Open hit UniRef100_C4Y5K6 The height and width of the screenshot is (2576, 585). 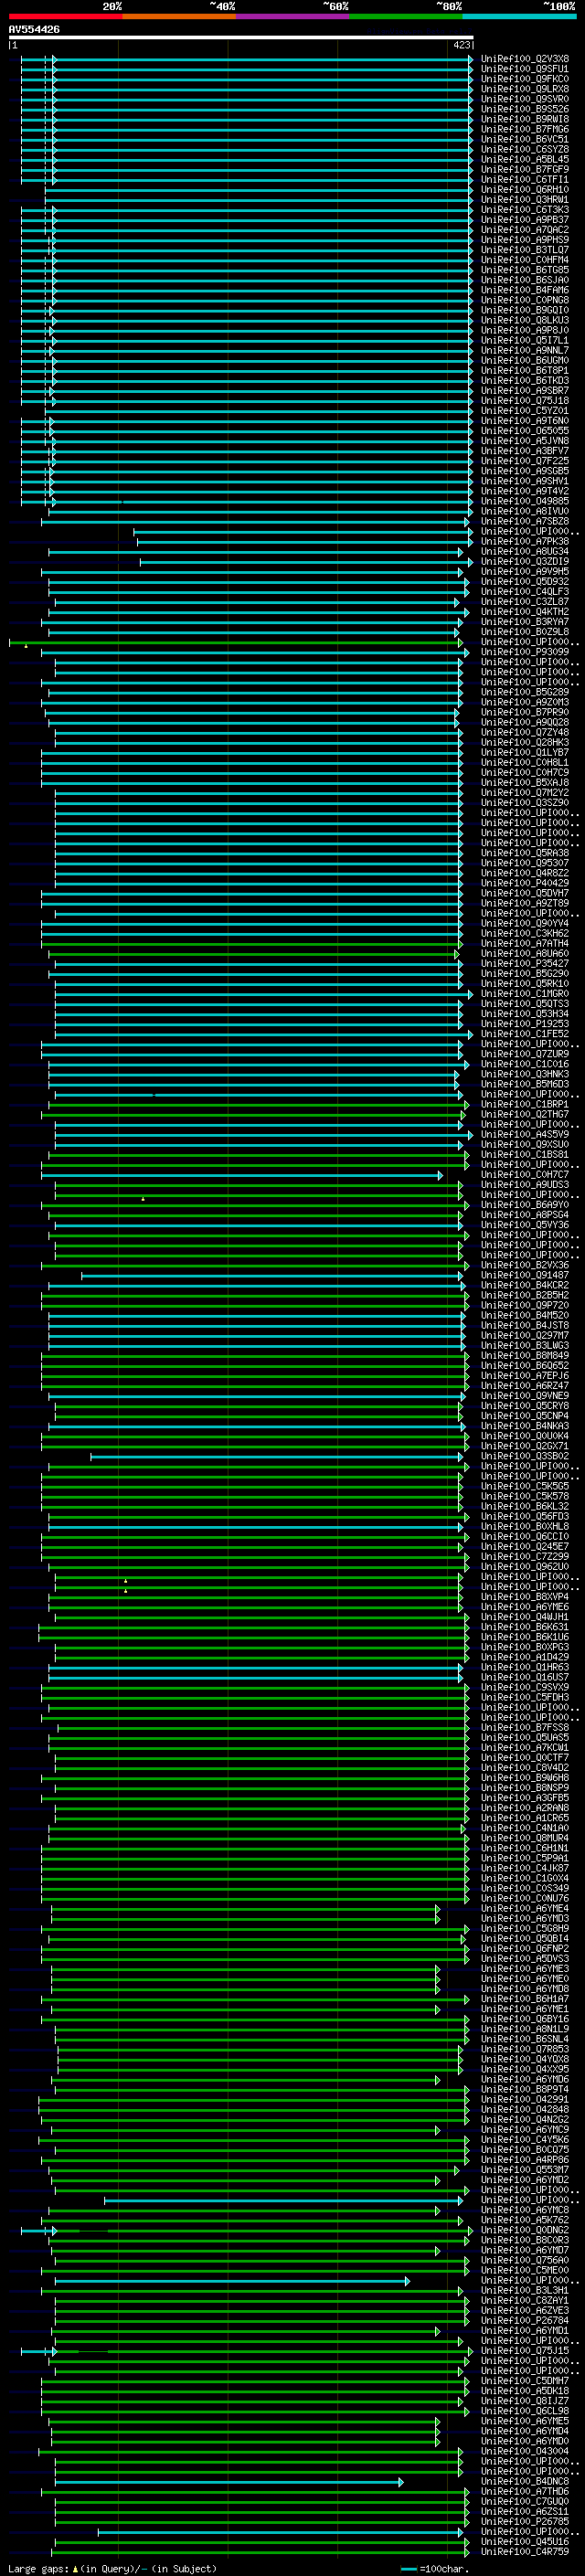[x=525, y=2139]
